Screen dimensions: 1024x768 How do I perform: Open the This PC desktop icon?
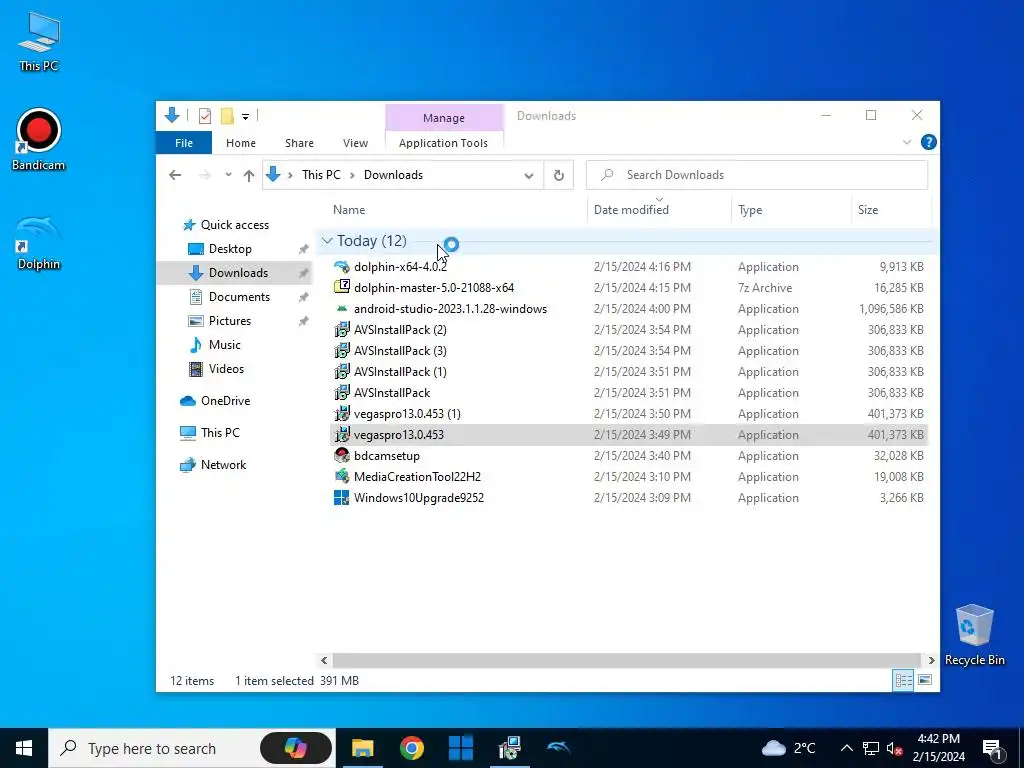click(39, 40)
